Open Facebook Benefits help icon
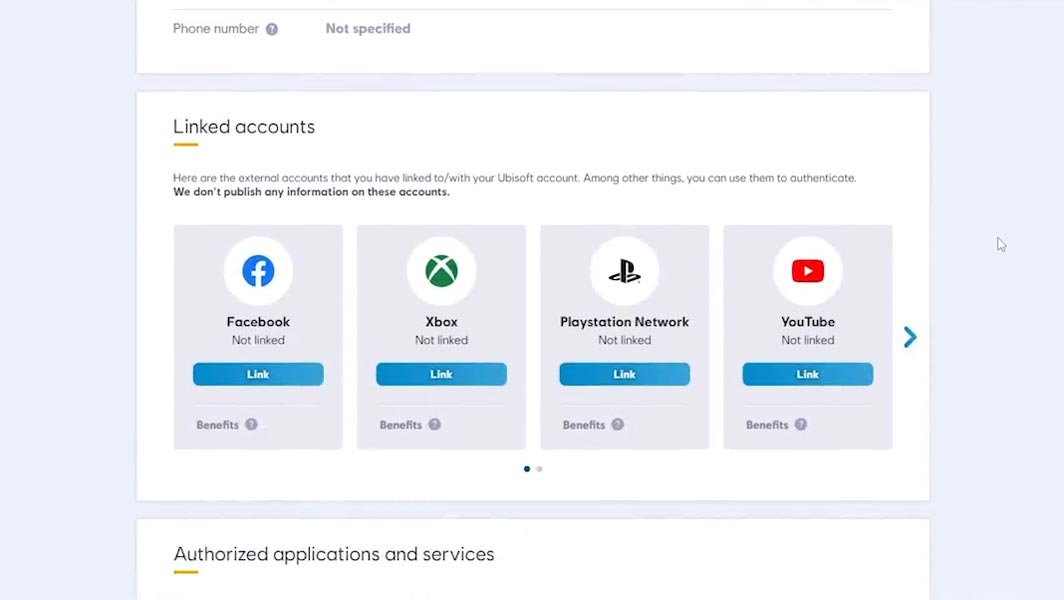The image size is (1064, 600). tap(251, 424)
